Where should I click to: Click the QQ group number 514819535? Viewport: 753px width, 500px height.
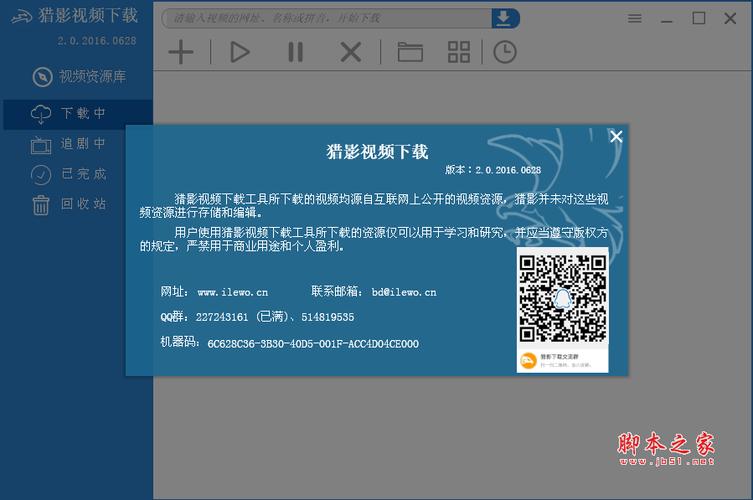point(328,317)
